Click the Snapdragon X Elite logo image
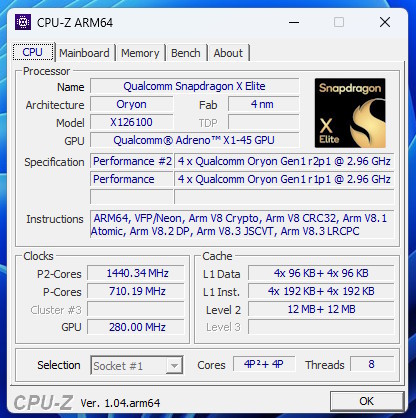Viewport: 416px width, 418px height. pos(350,113)
